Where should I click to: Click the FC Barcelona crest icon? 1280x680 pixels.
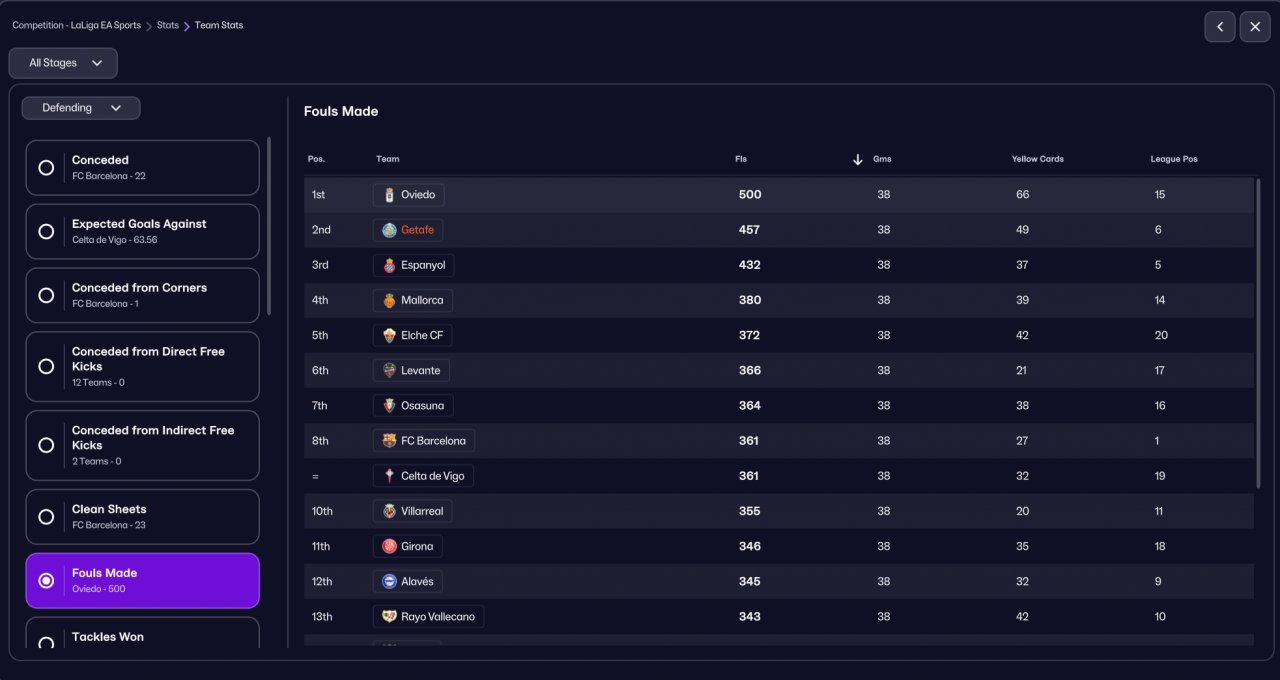[x=389, y=441]
